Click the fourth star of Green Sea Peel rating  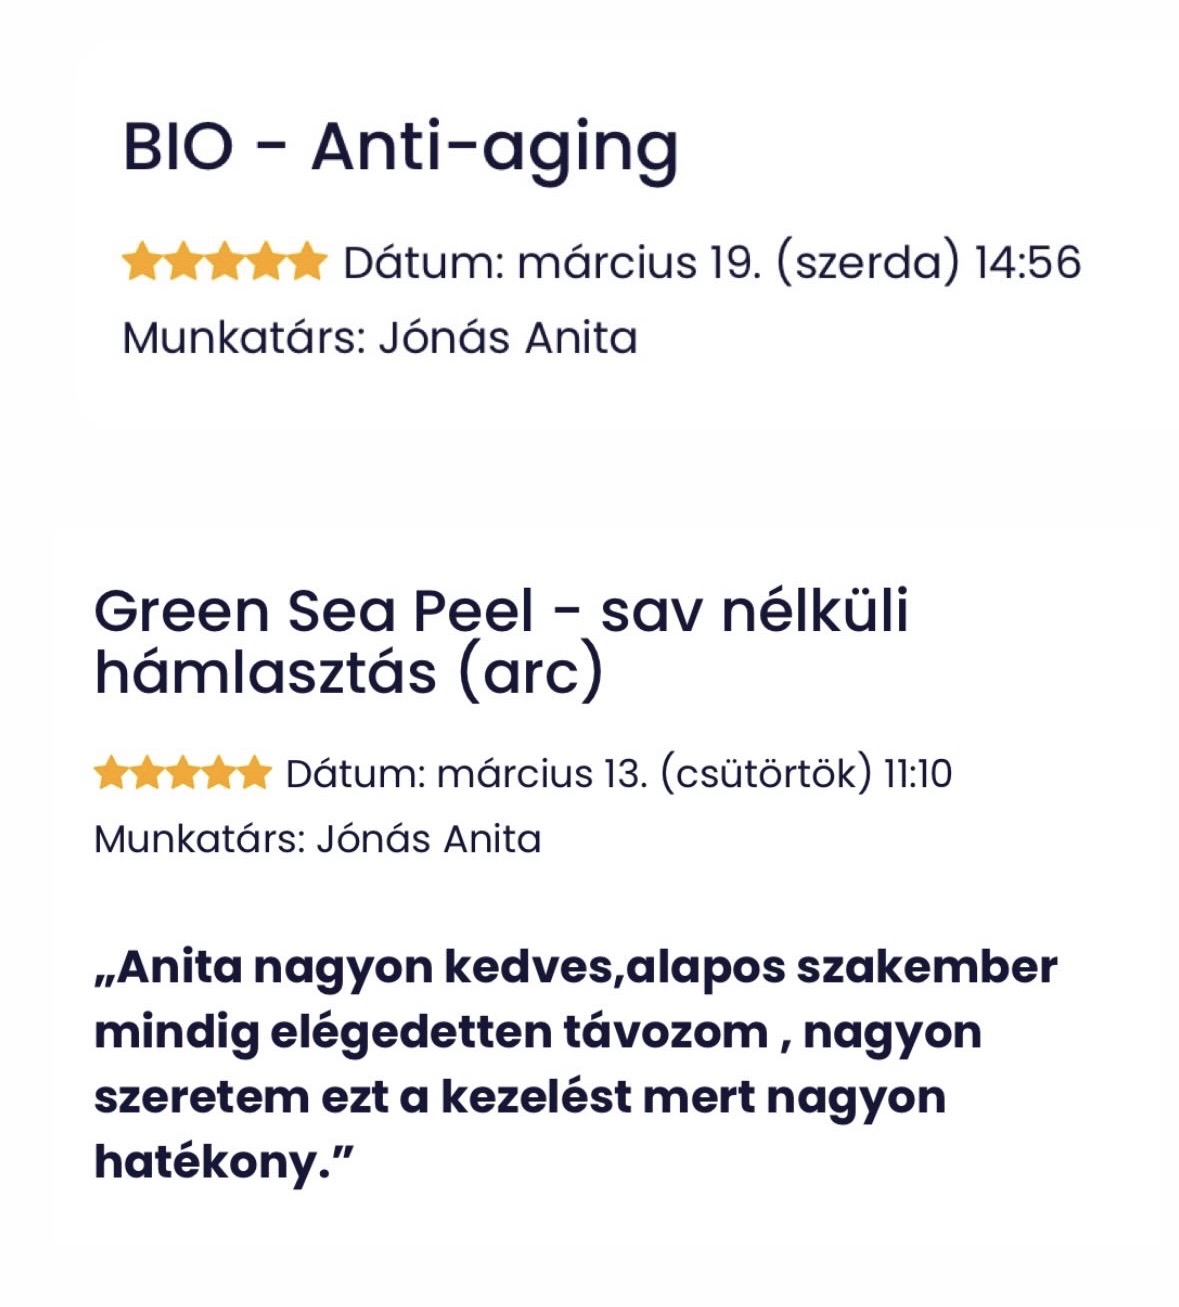tap(219, 773)
